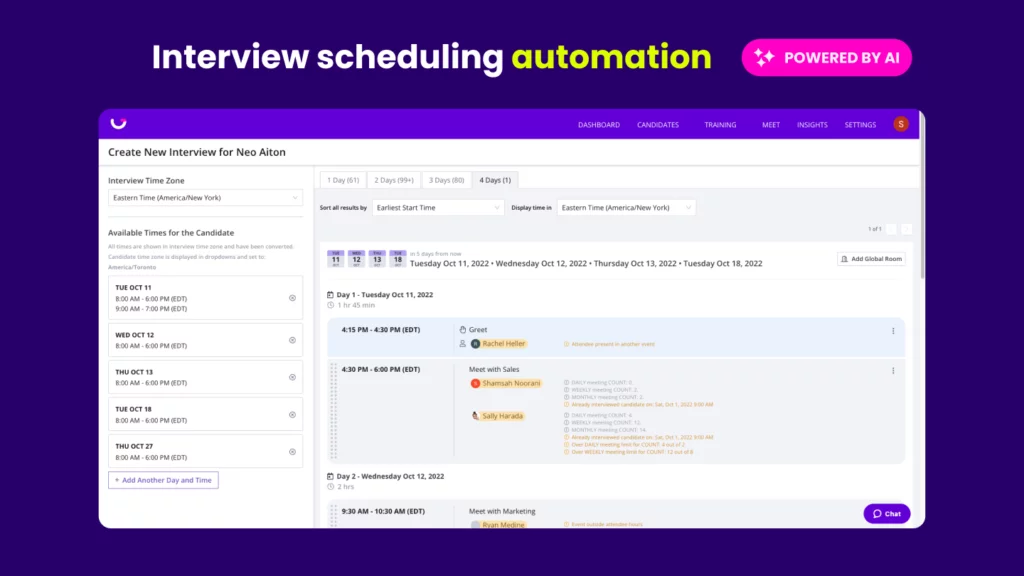
Task: Open the Chat widget
Action: click(x=887, y=514)
